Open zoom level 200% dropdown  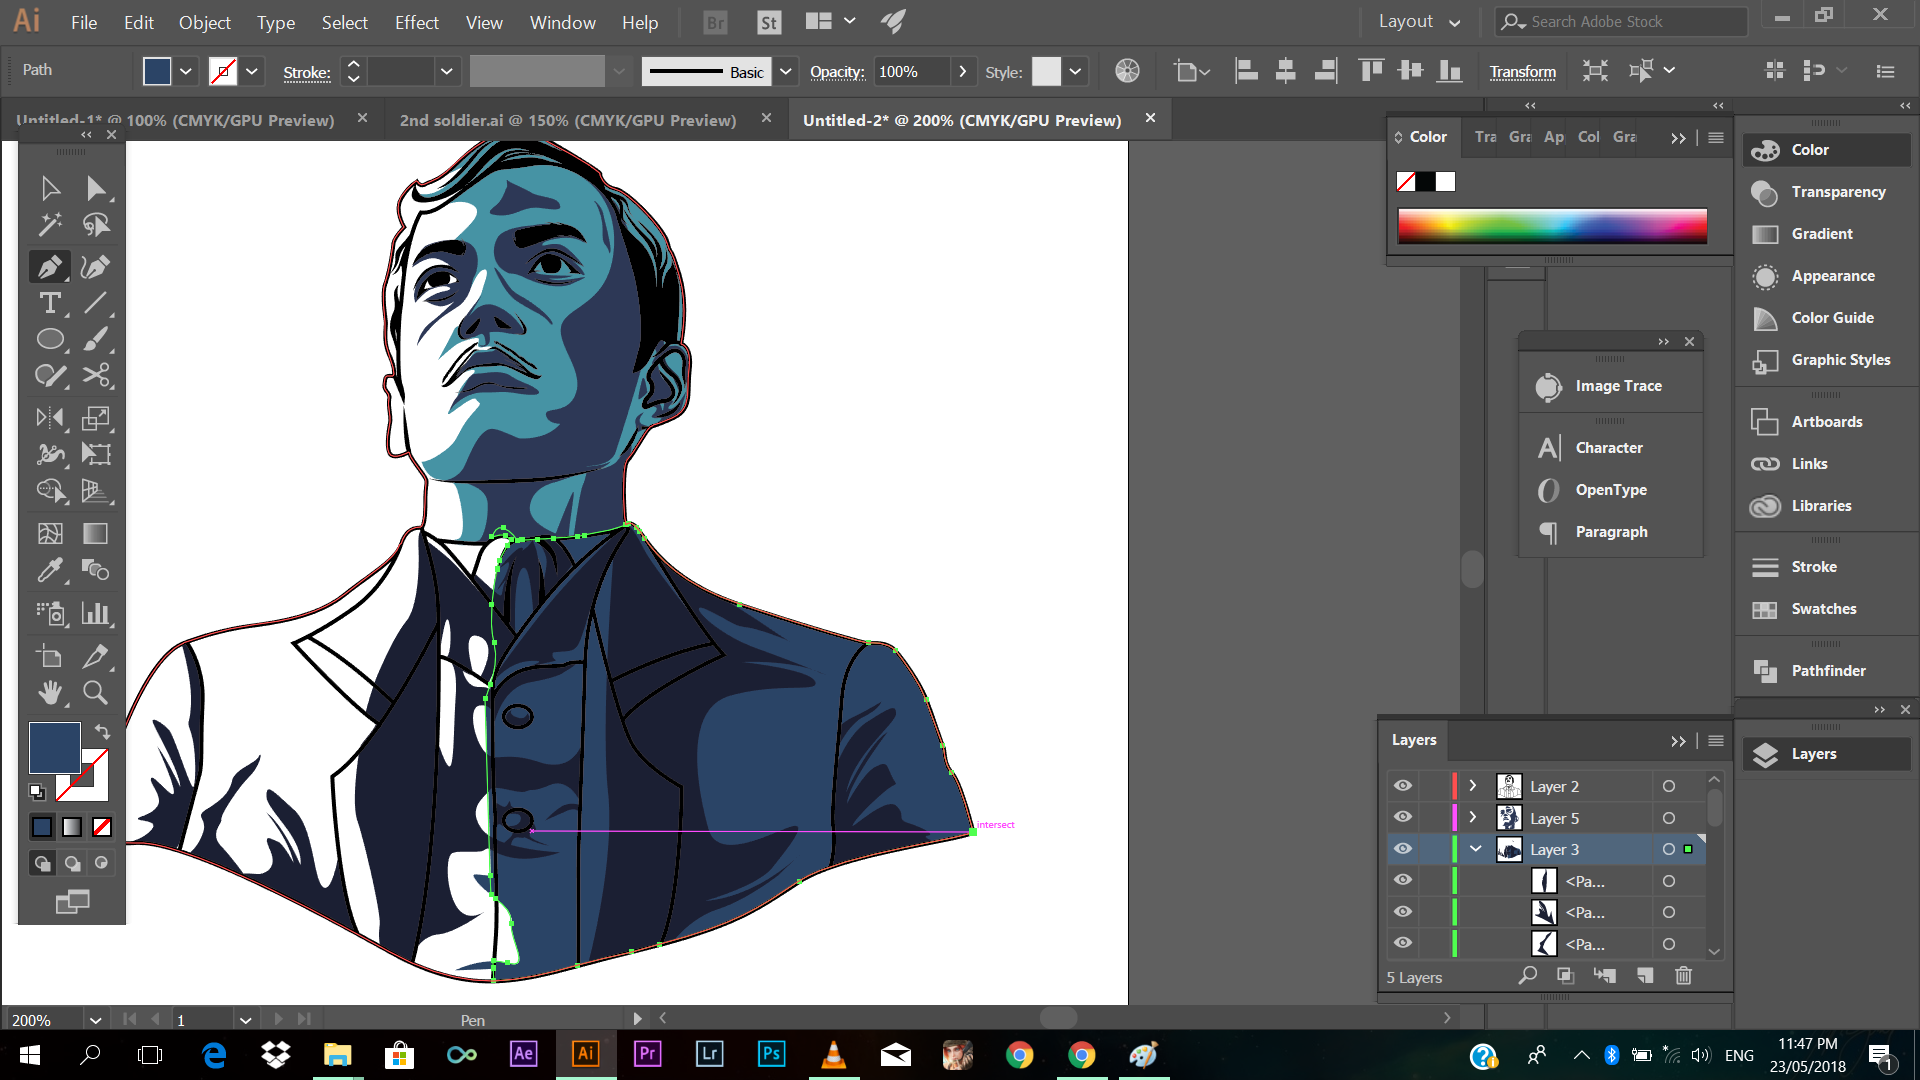click(95, 1020)
